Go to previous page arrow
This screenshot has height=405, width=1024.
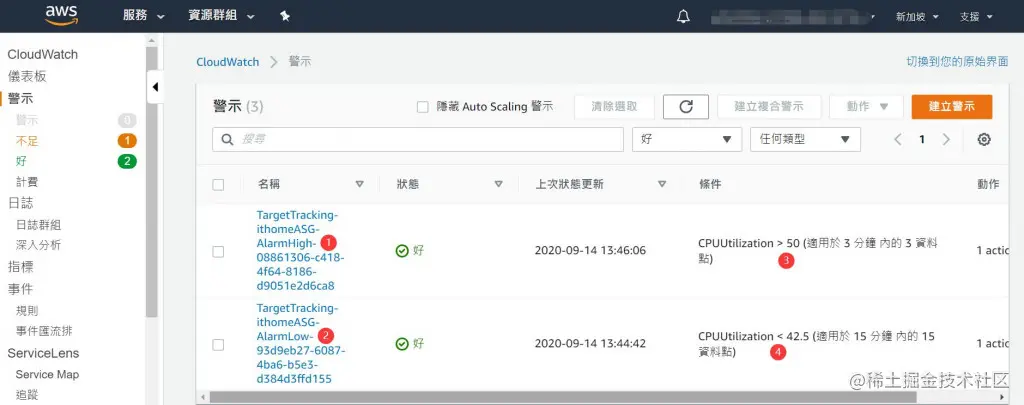tap(898, 139)
